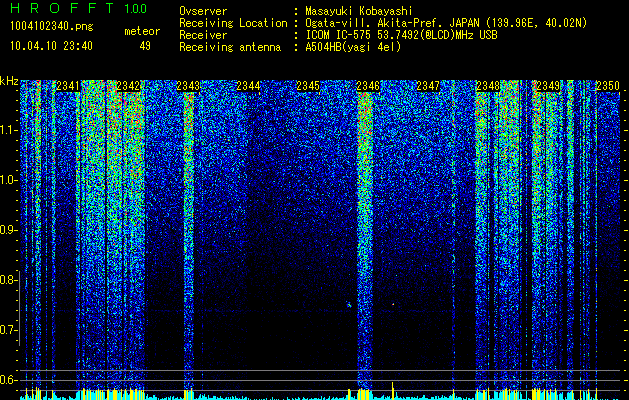Click the 2343 time marker
The width and height of the screenshot is (629, 400).
188,86
